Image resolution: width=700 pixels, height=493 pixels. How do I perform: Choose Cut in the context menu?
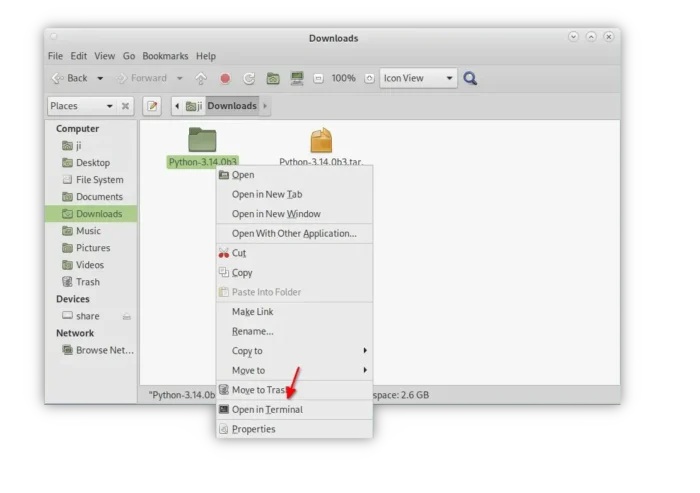[x=295, y=253]
